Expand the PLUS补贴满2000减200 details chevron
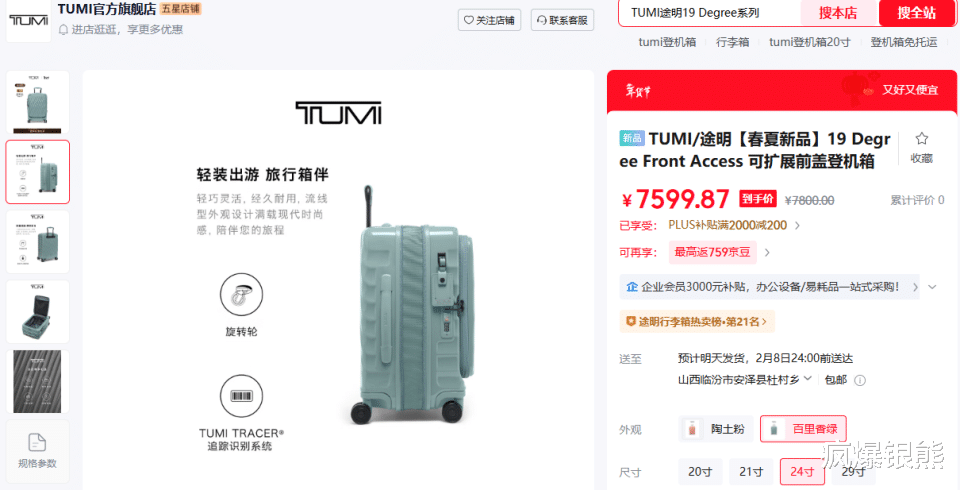This screenshot has width=960, height=490. [x=797, y=225]
